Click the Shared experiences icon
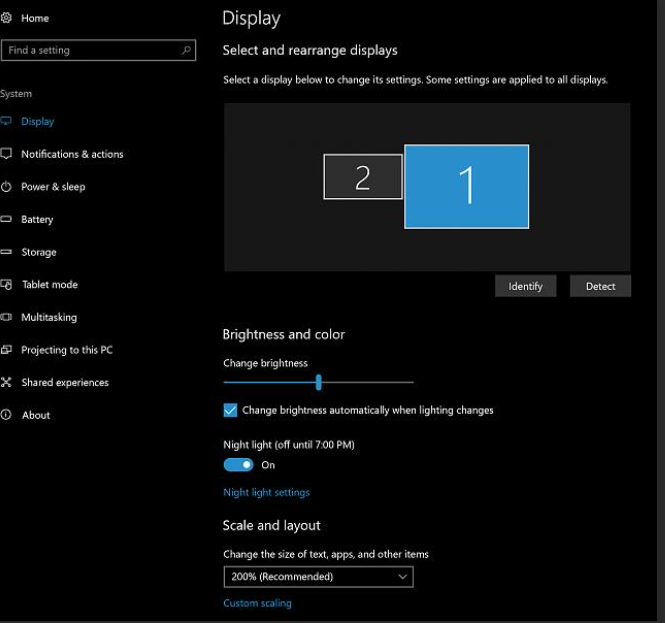 [x=6, y=382]
